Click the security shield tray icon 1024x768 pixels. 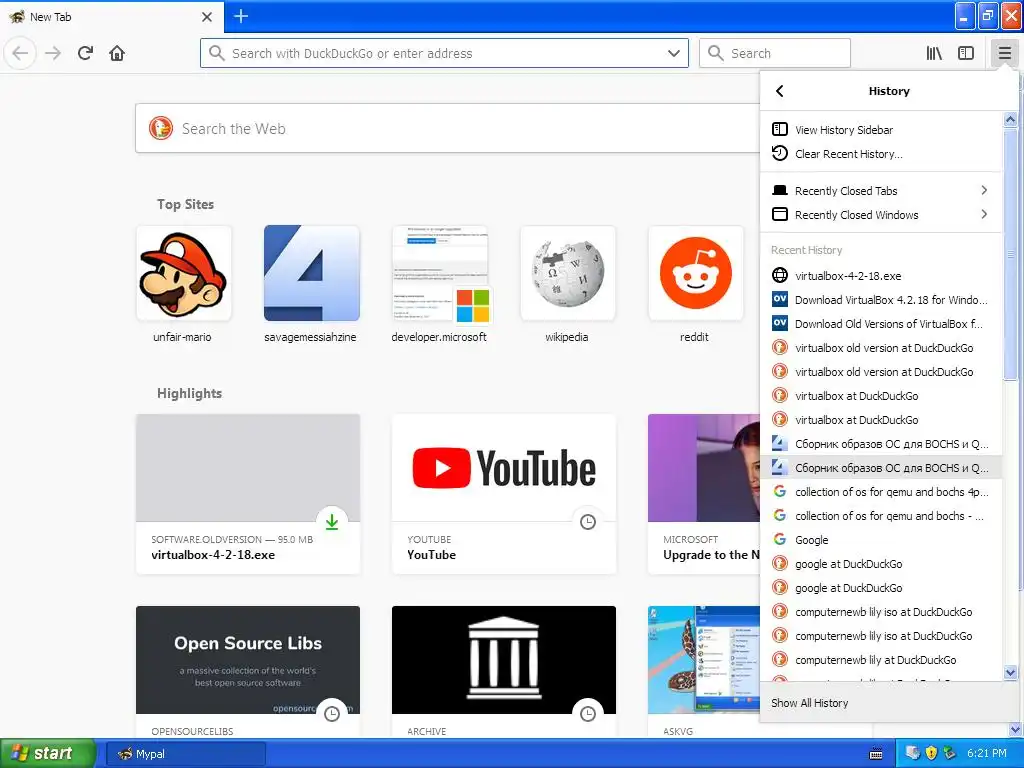point(931,754)
